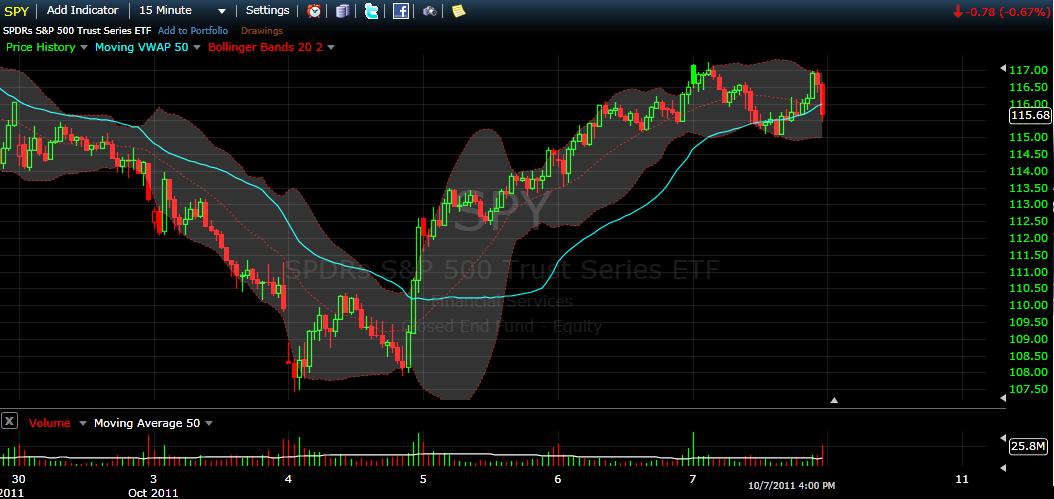Click the 10/7/2011 4:00 PM timestamp
1054x499 pixels.
pos(792,486)
